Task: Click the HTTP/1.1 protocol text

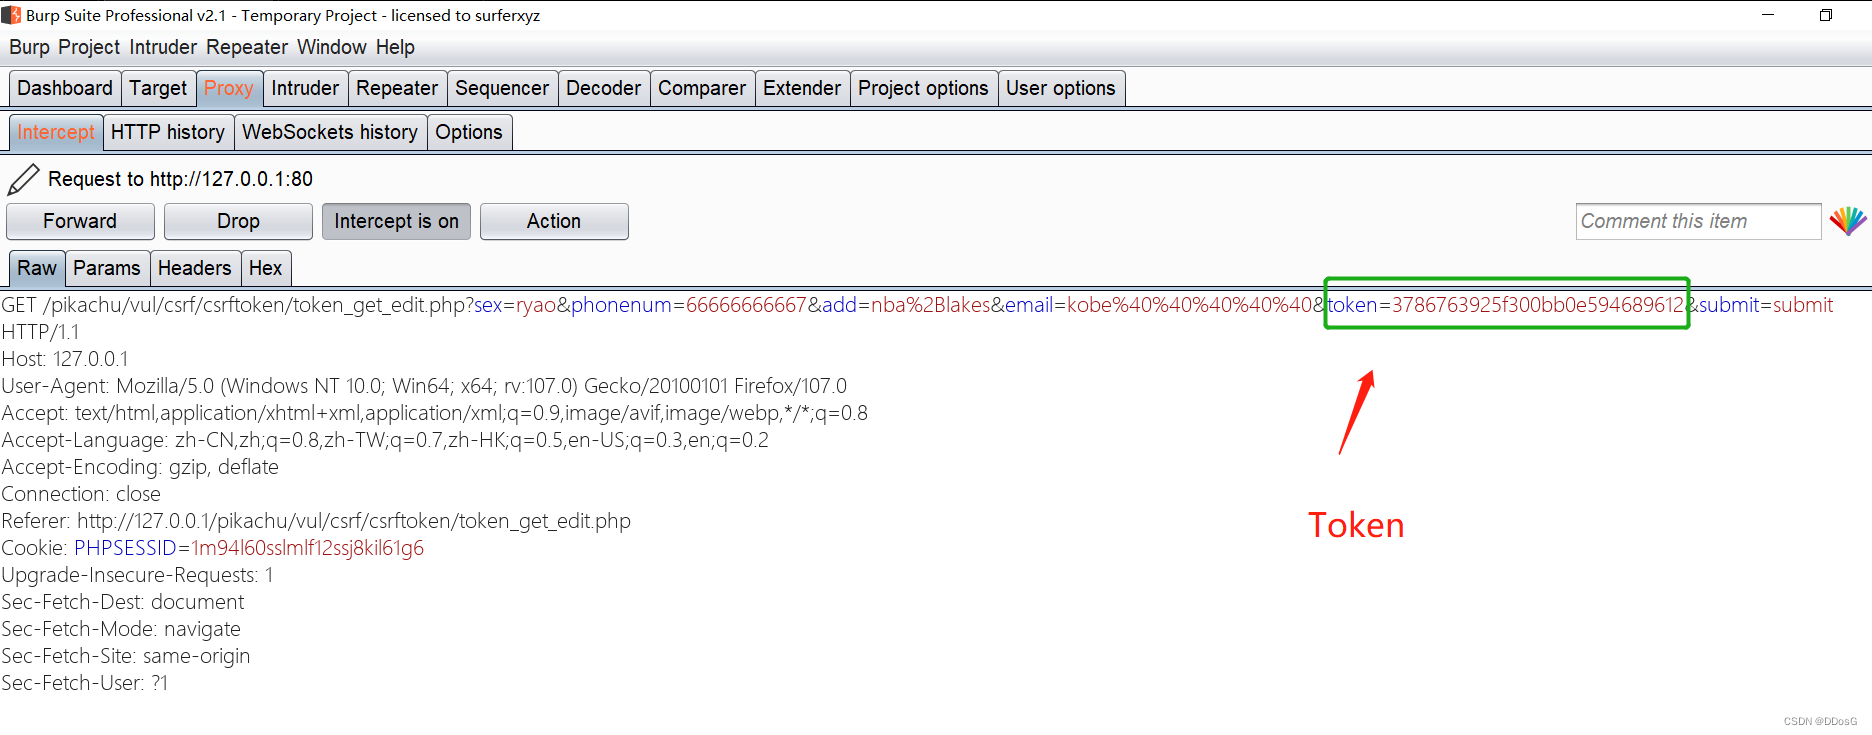Action: pyautogui.click(x=40, y=332)
